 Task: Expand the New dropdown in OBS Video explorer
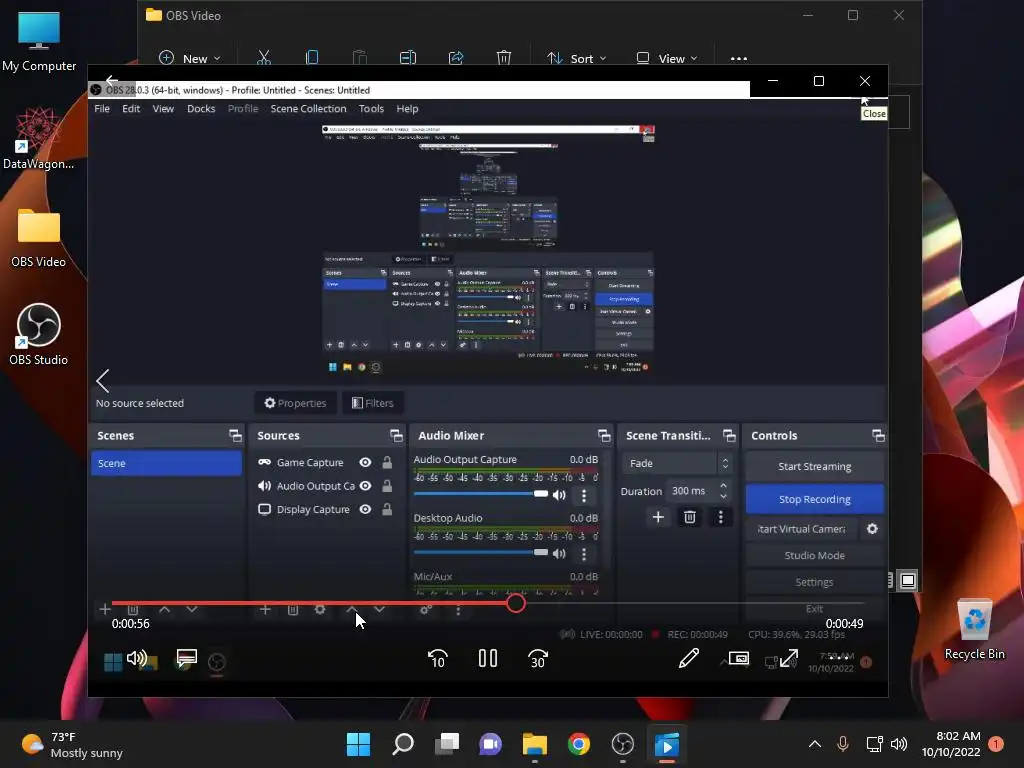[x=190, y=58]
